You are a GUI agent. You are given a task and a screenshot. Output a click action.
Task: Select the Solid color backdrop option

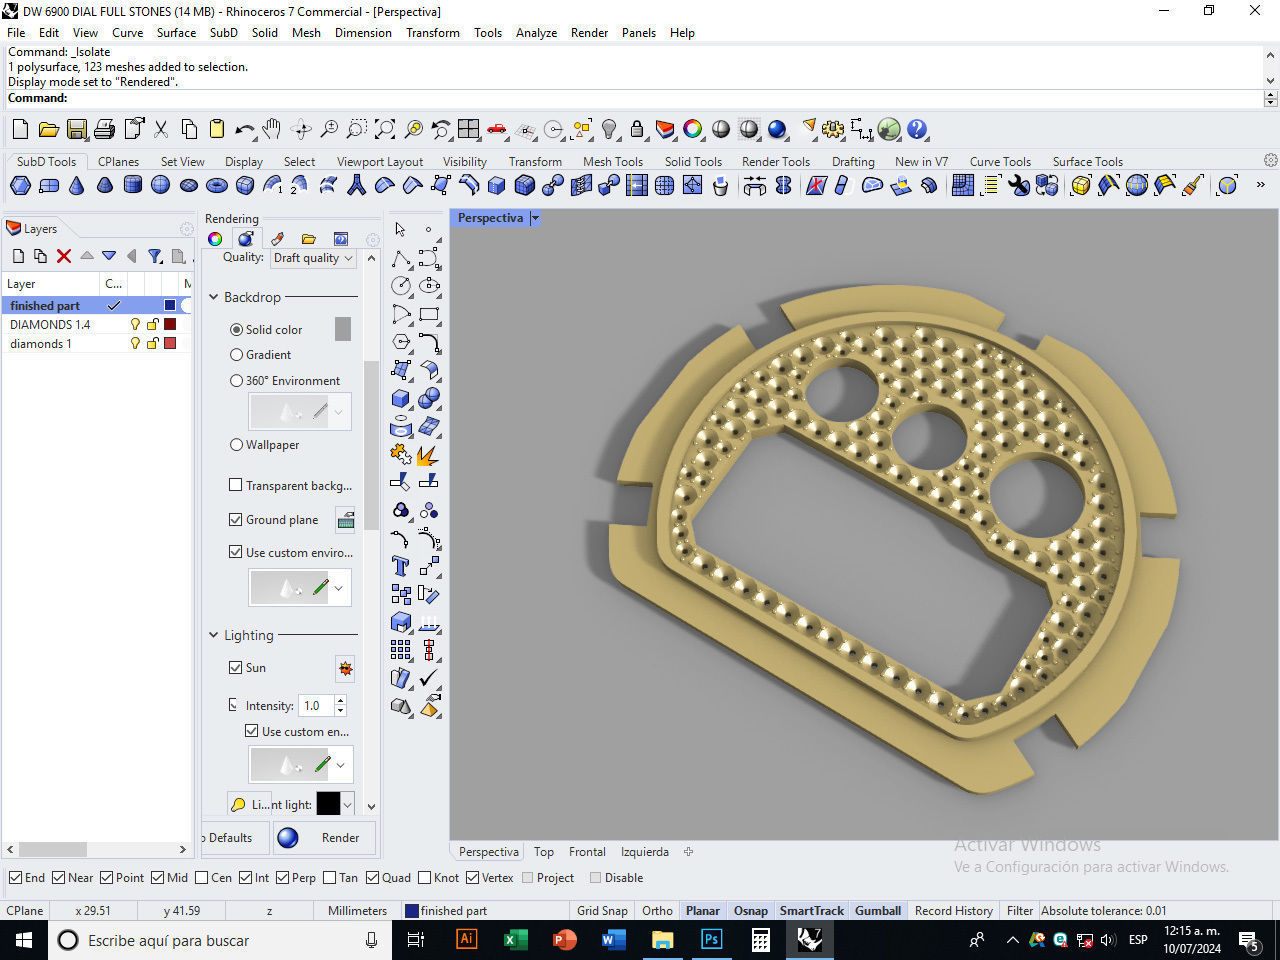236,329
